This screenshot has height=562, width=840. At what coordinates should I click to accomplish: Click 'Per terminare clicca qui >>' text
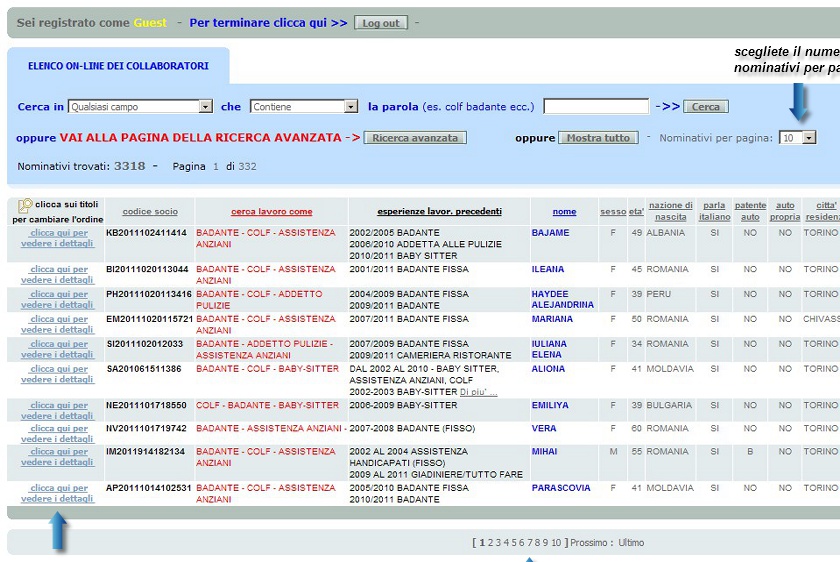point(268,23)
